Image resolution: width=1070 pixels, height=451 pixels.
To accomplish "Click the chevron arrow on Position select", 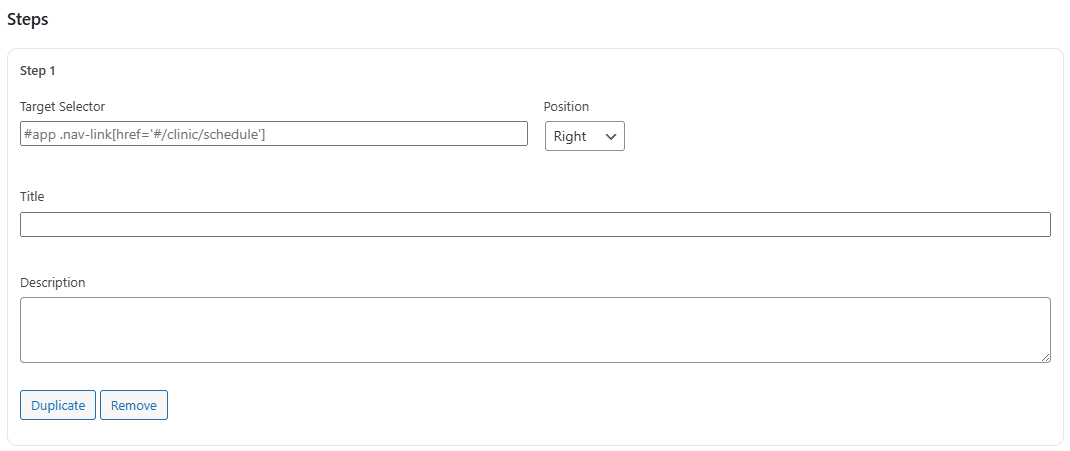I will pos(611,136).
